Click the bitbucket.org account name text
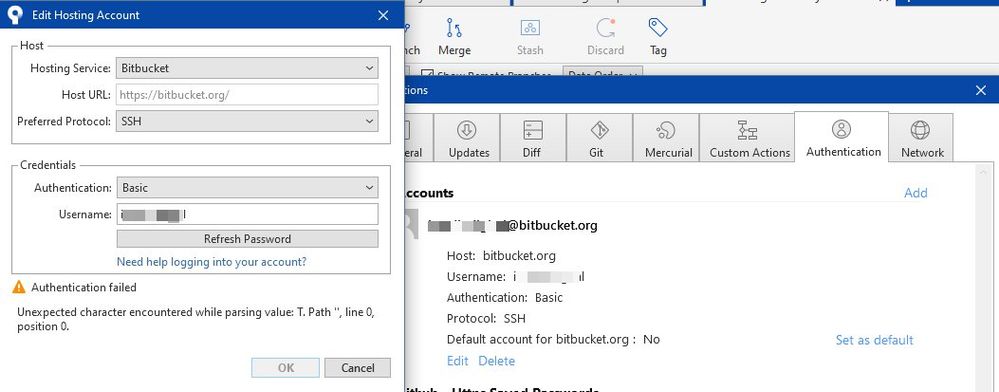This screenshot has height=392, width=999. (x=512, y=225)
